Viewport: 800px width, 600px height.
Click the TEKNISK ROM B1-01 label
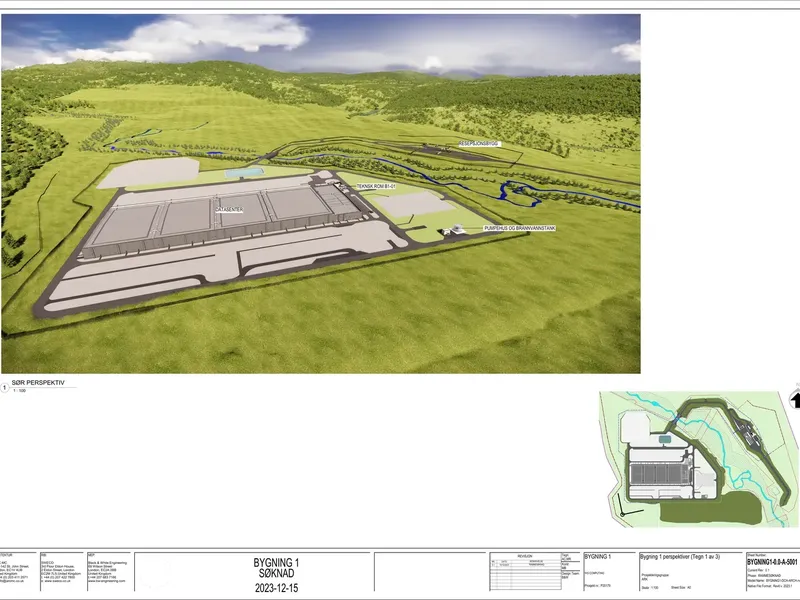coord(376,187)
